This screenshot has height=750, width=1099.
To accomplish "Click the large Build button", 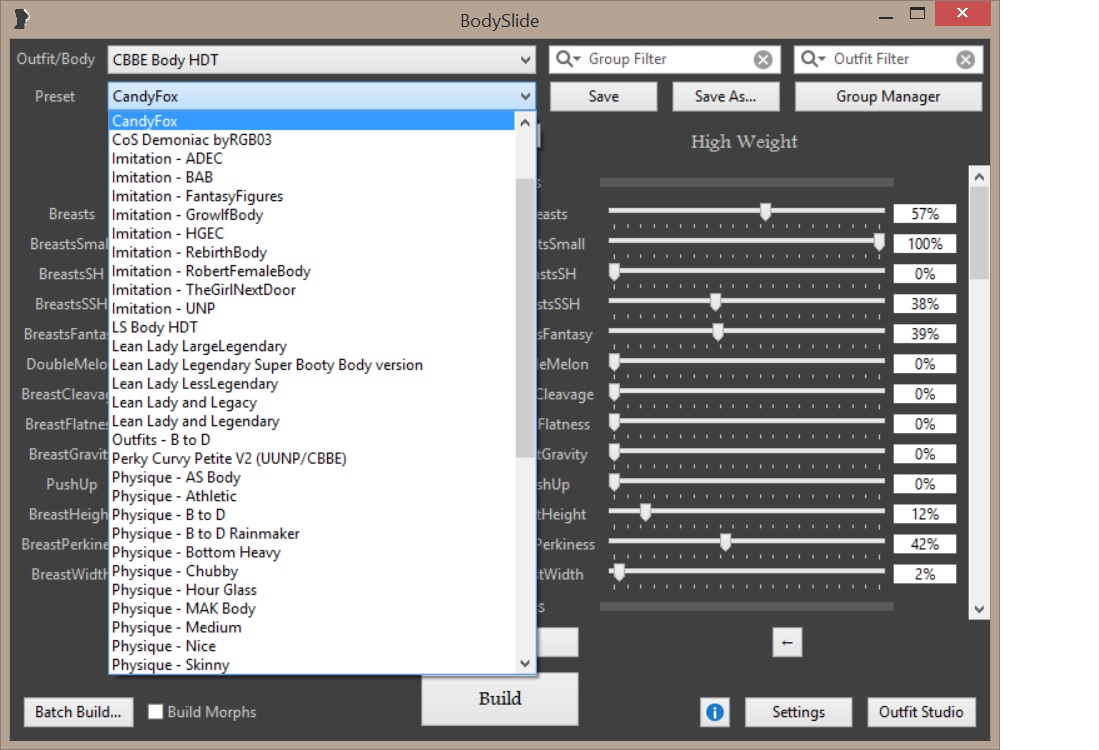I will coord(500,699).
